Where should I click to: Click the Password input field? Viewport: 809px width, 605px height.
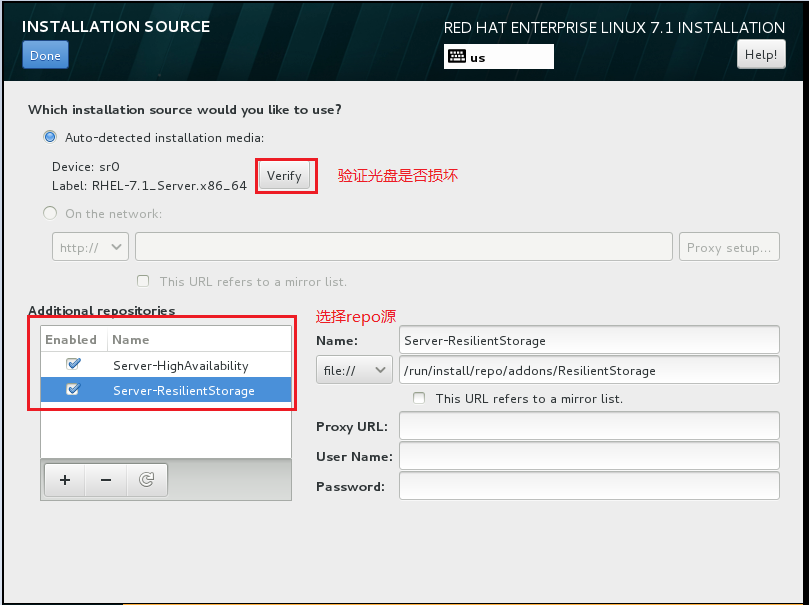coord(589,486)
